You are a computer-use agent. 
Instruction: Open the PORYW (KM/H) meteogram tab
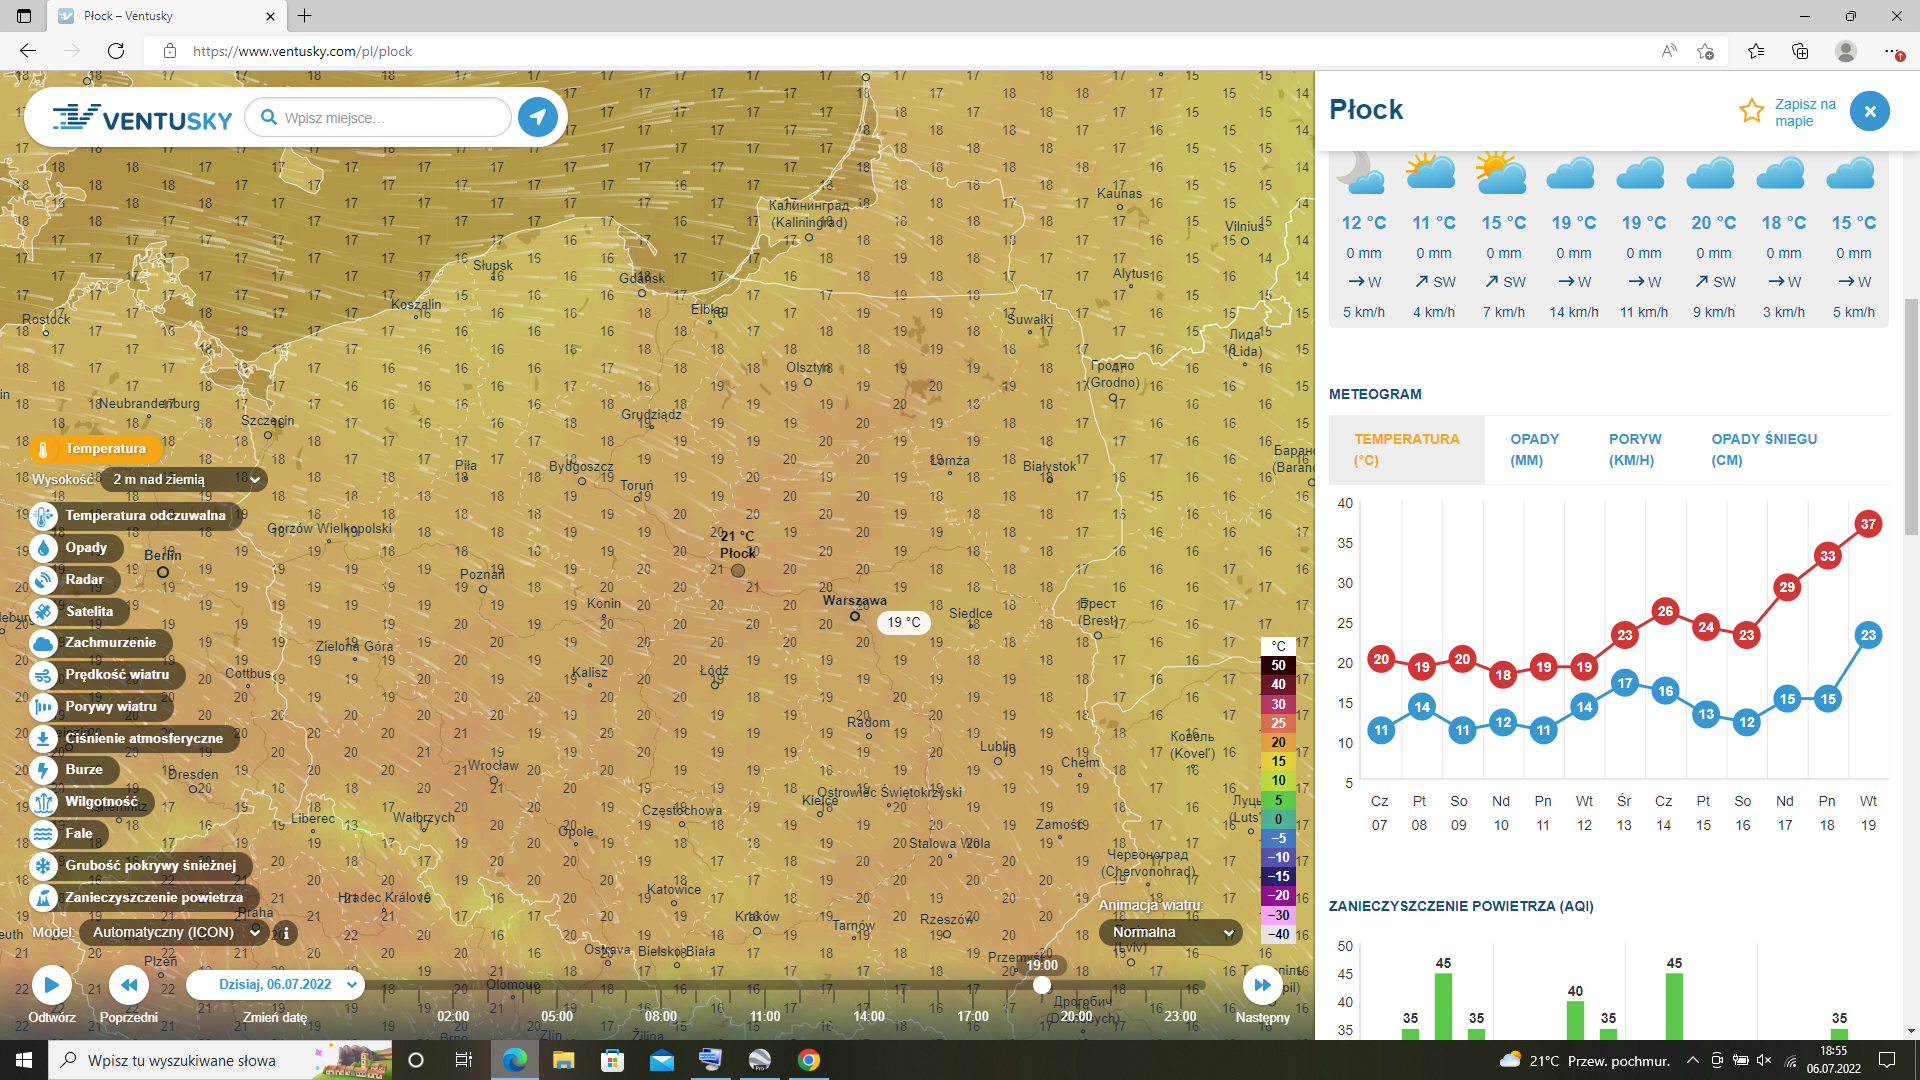point(1635,450)
